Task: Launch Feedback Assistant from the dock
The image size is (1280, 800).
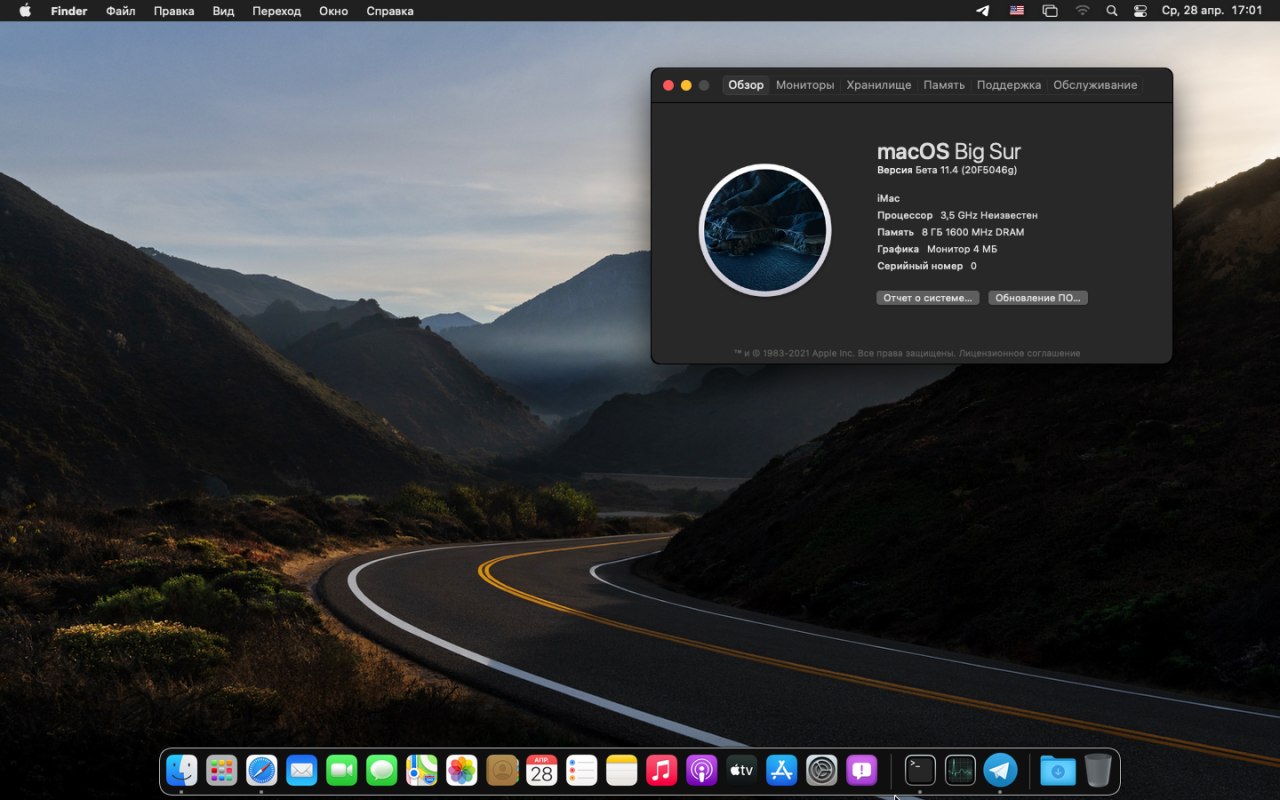Action: pyautogui.click(x=862, y=770)
